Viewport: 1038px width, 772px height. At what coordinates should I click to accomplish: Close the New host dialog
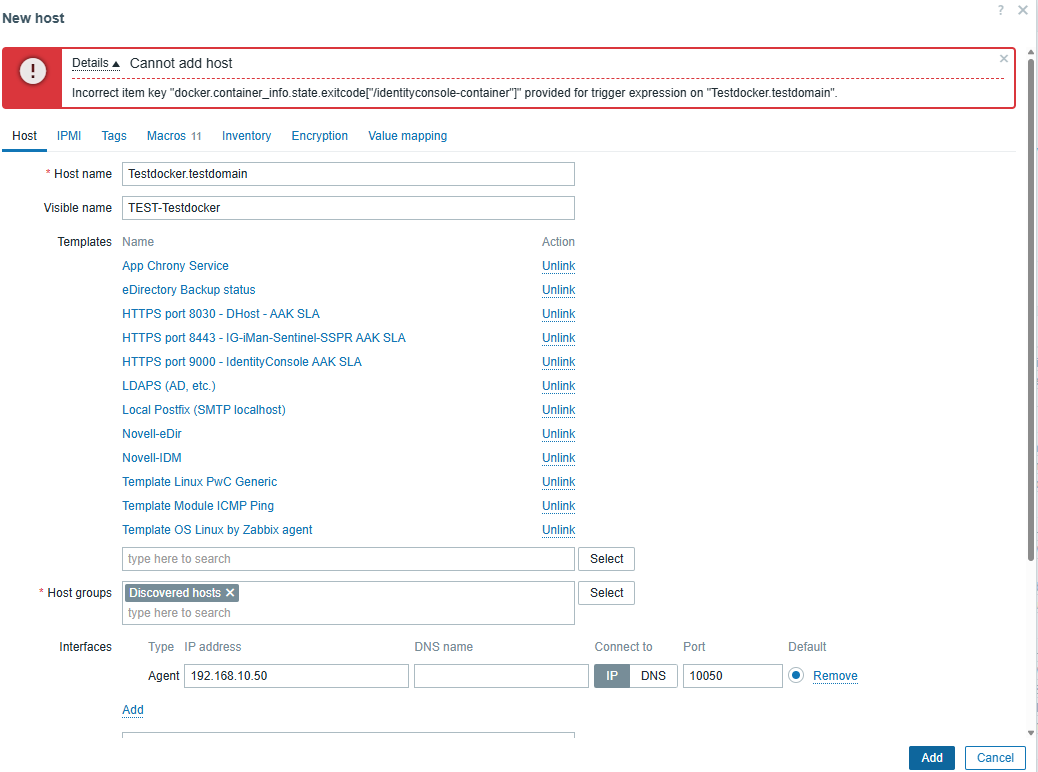point(1022,10)
